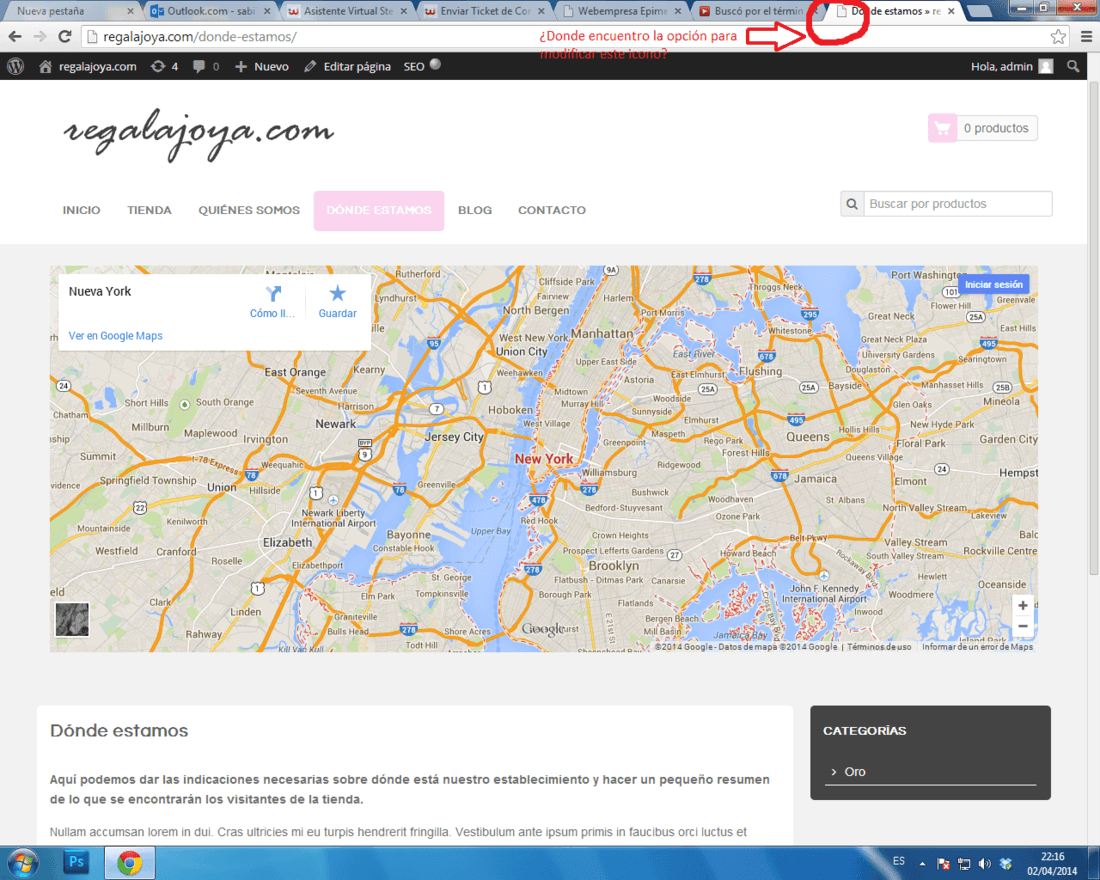Open Ver en Google Maps link

tap(116, 335)
